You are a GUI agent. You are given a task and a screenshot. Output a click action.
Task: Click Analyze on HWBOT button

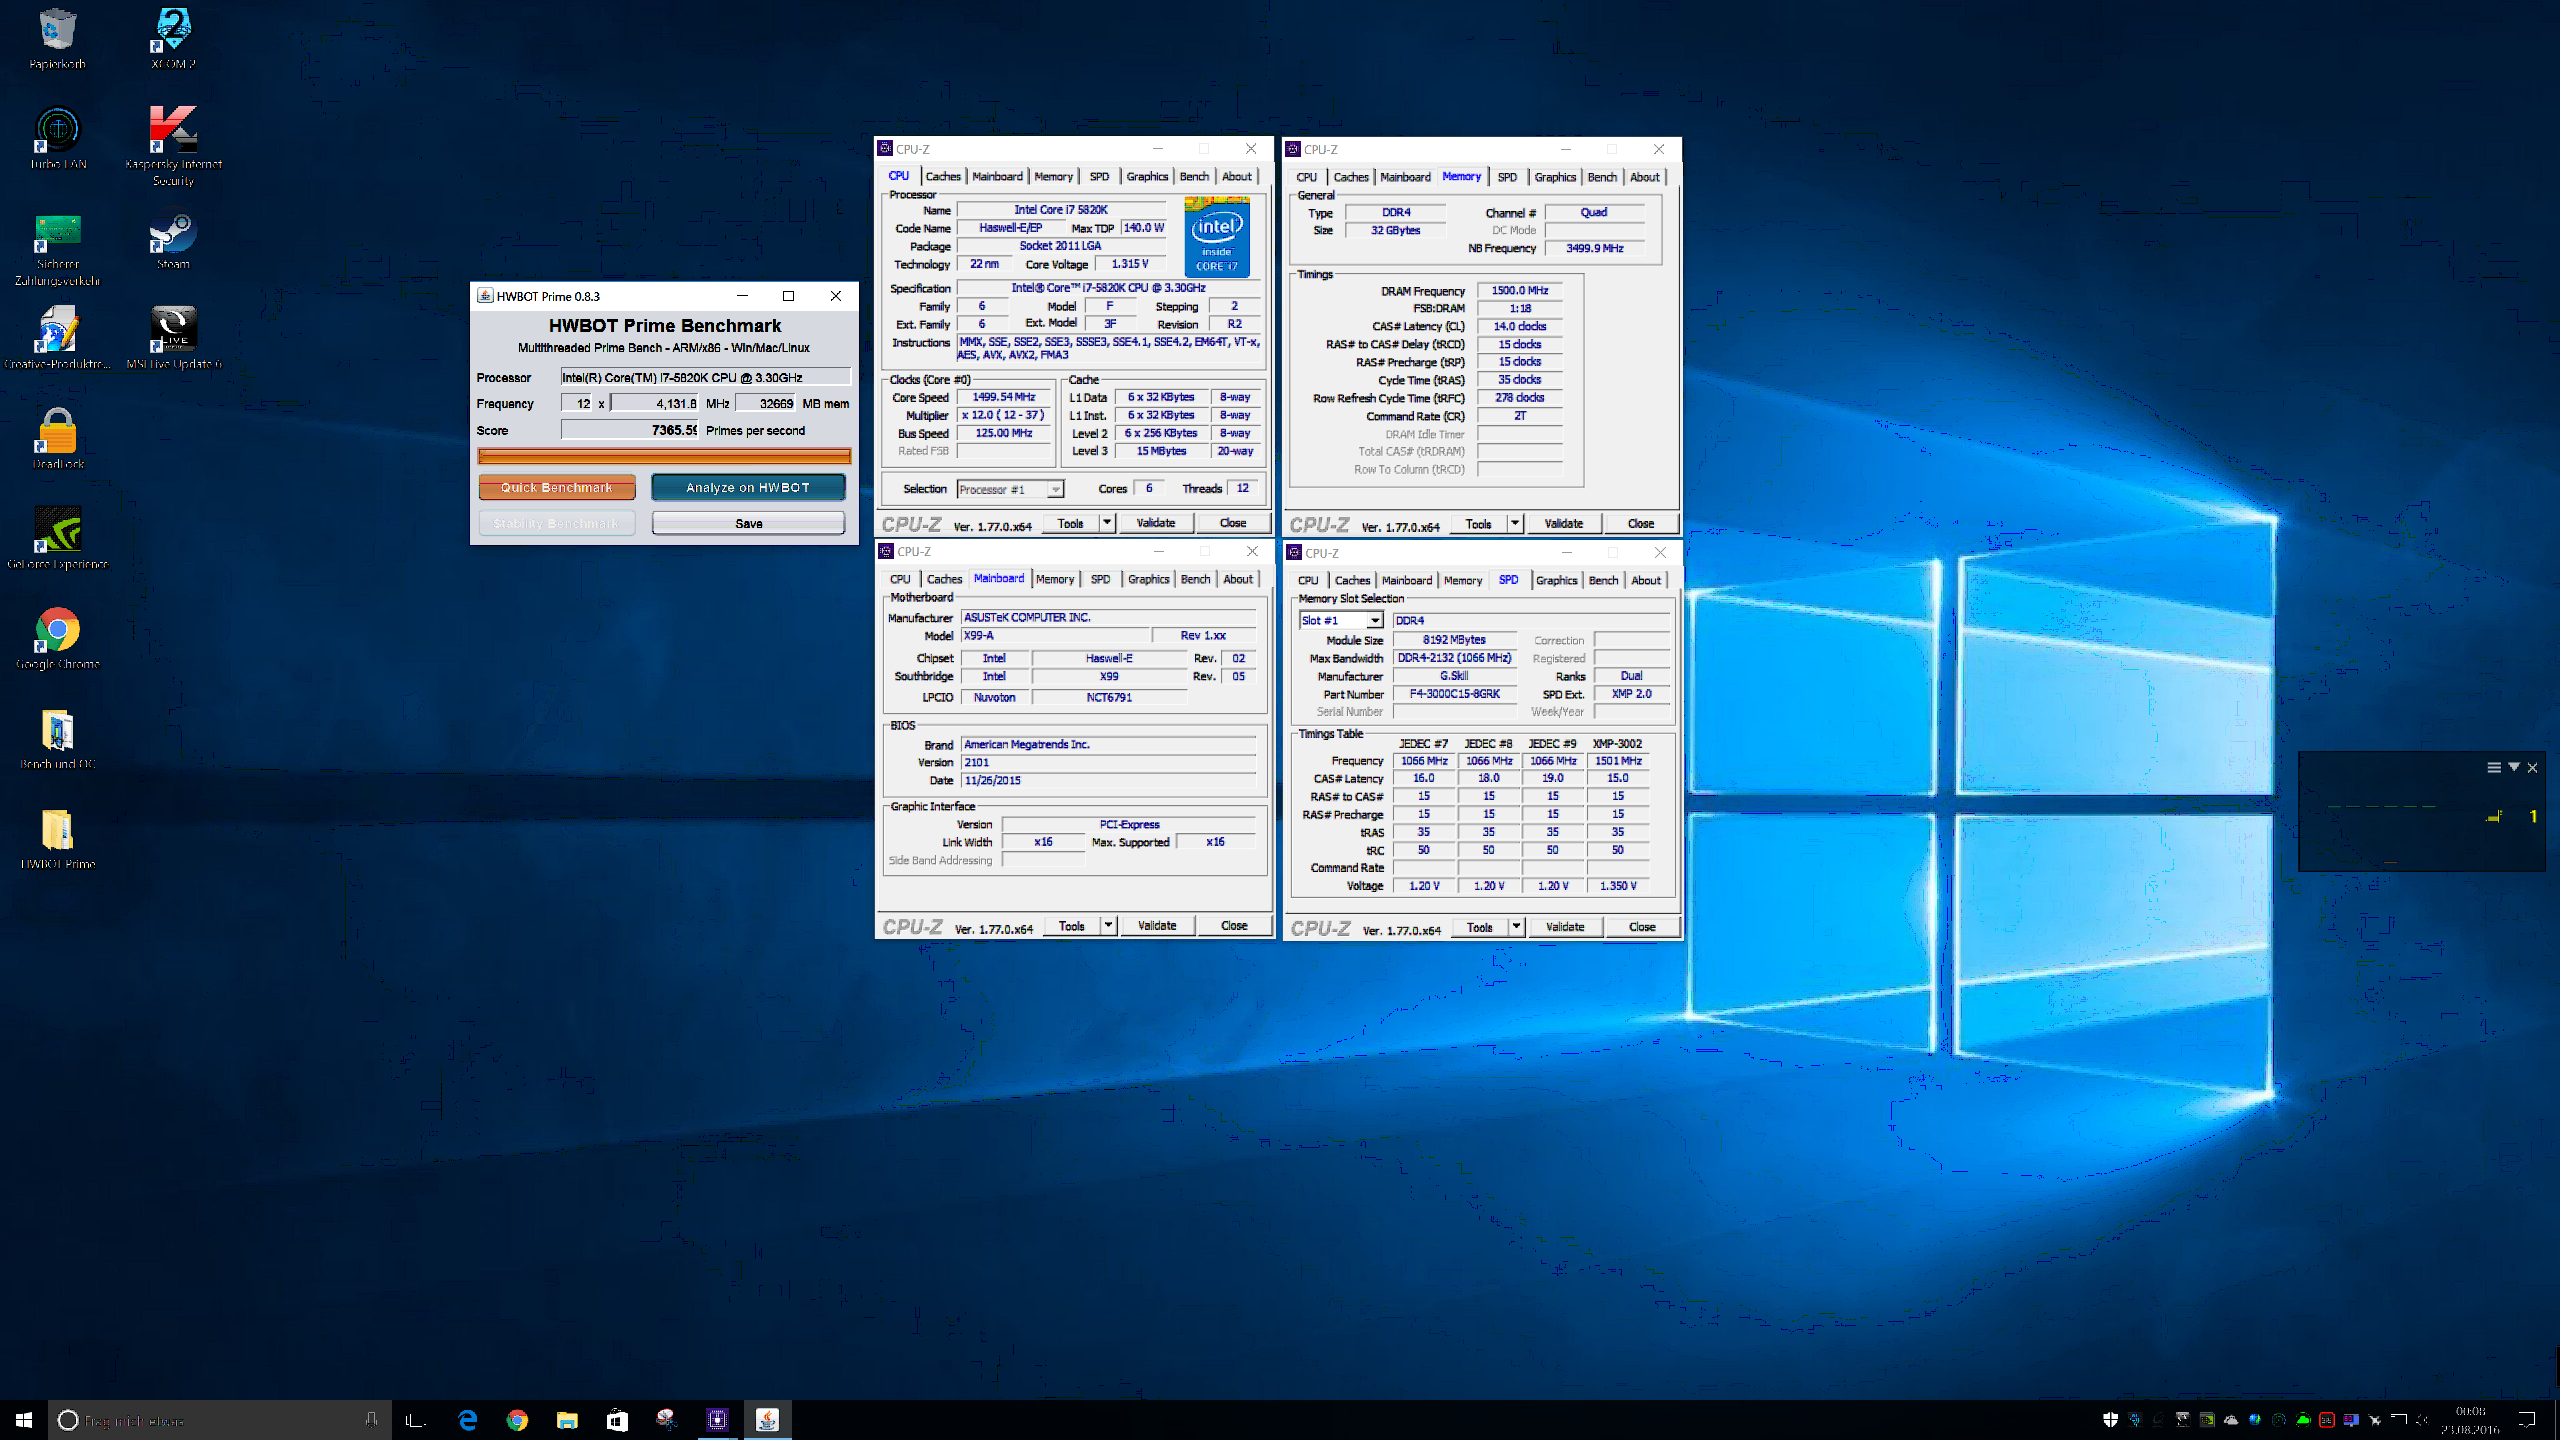coord(748,488)
